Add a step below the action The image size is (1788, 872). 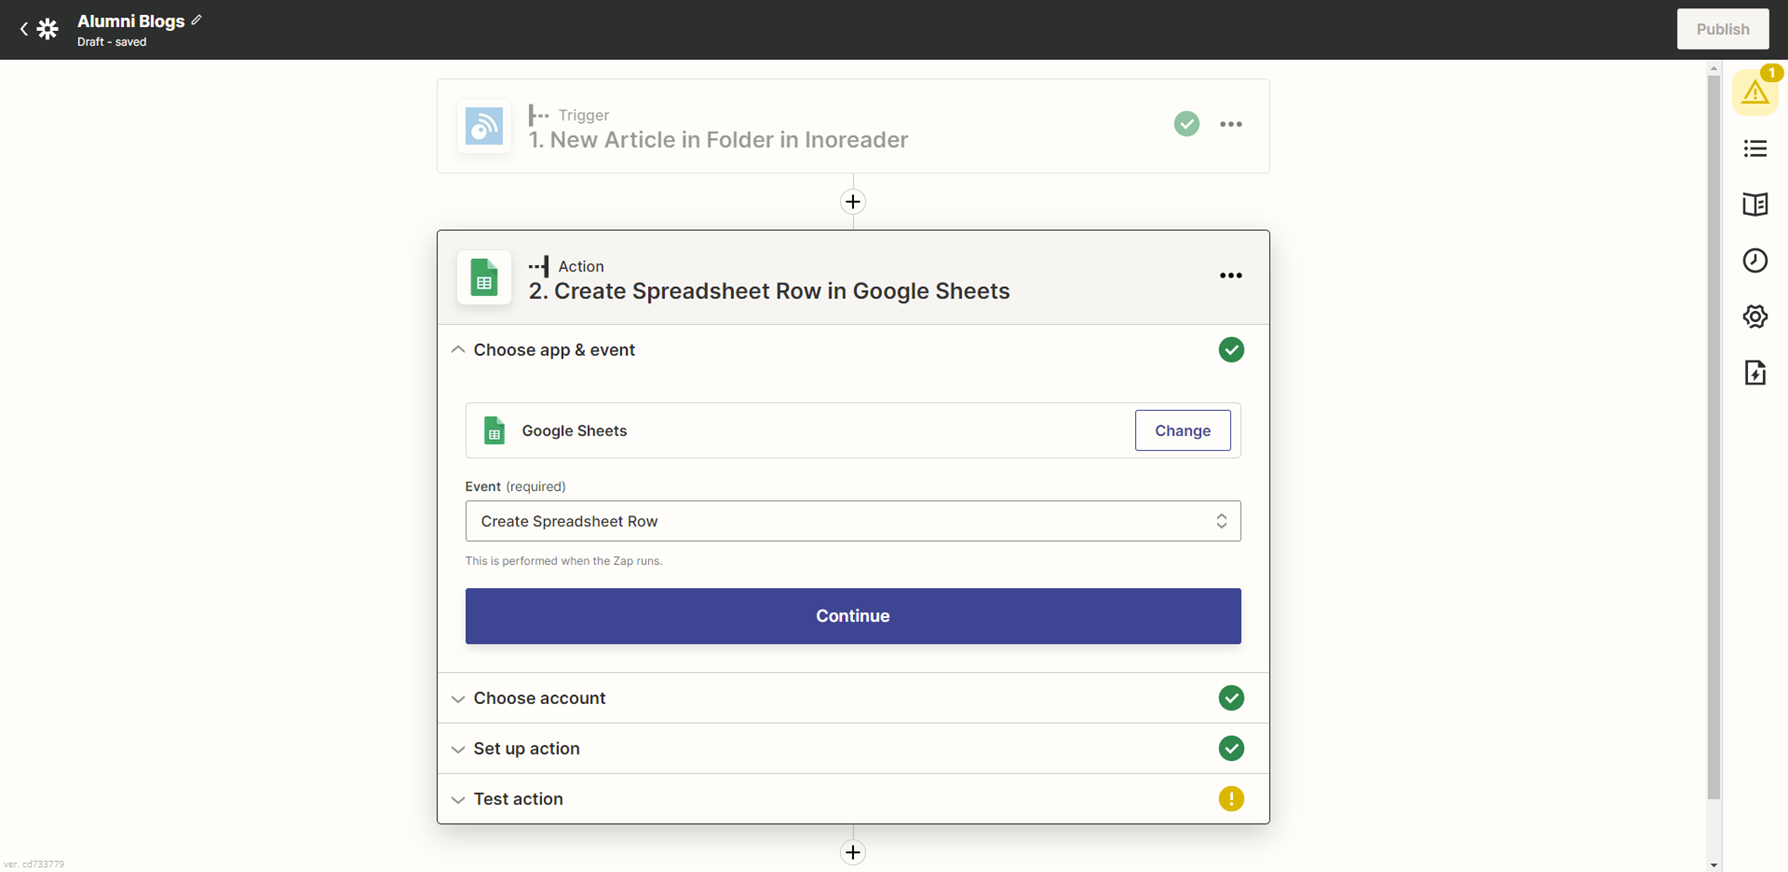tap(853, 853)
